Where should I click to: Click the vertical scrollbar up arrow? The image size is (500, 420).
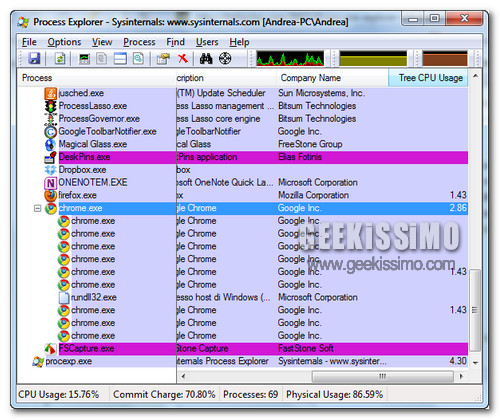click(x=475, y=76)
